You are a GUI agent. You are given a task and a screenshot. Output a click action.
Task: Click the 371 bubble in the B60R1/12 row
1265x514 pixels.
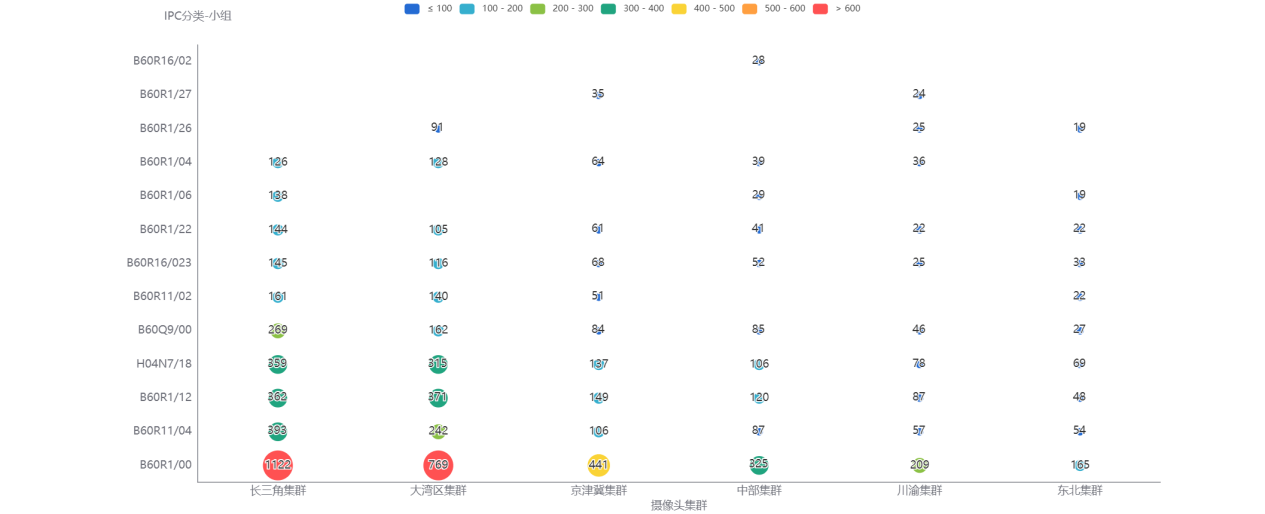point(438,397)
